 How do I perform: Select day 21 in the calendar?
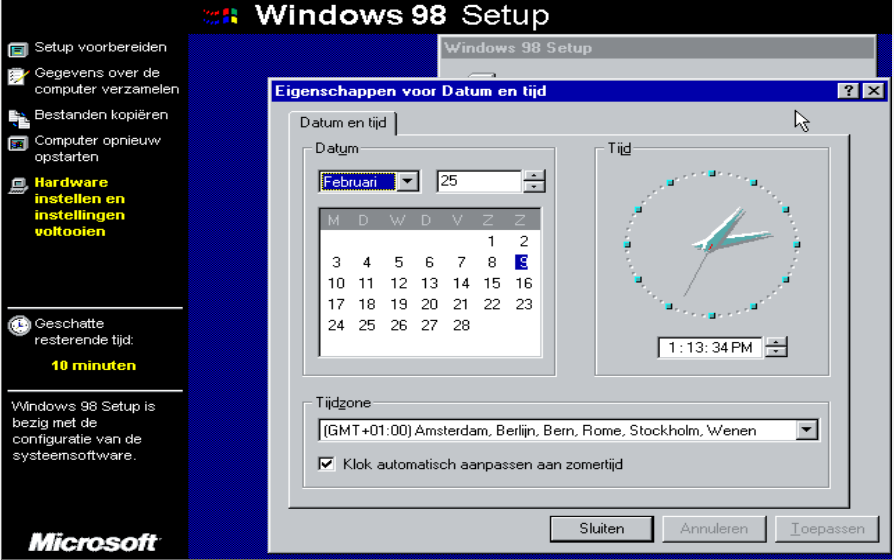click(x=461, y=305)
